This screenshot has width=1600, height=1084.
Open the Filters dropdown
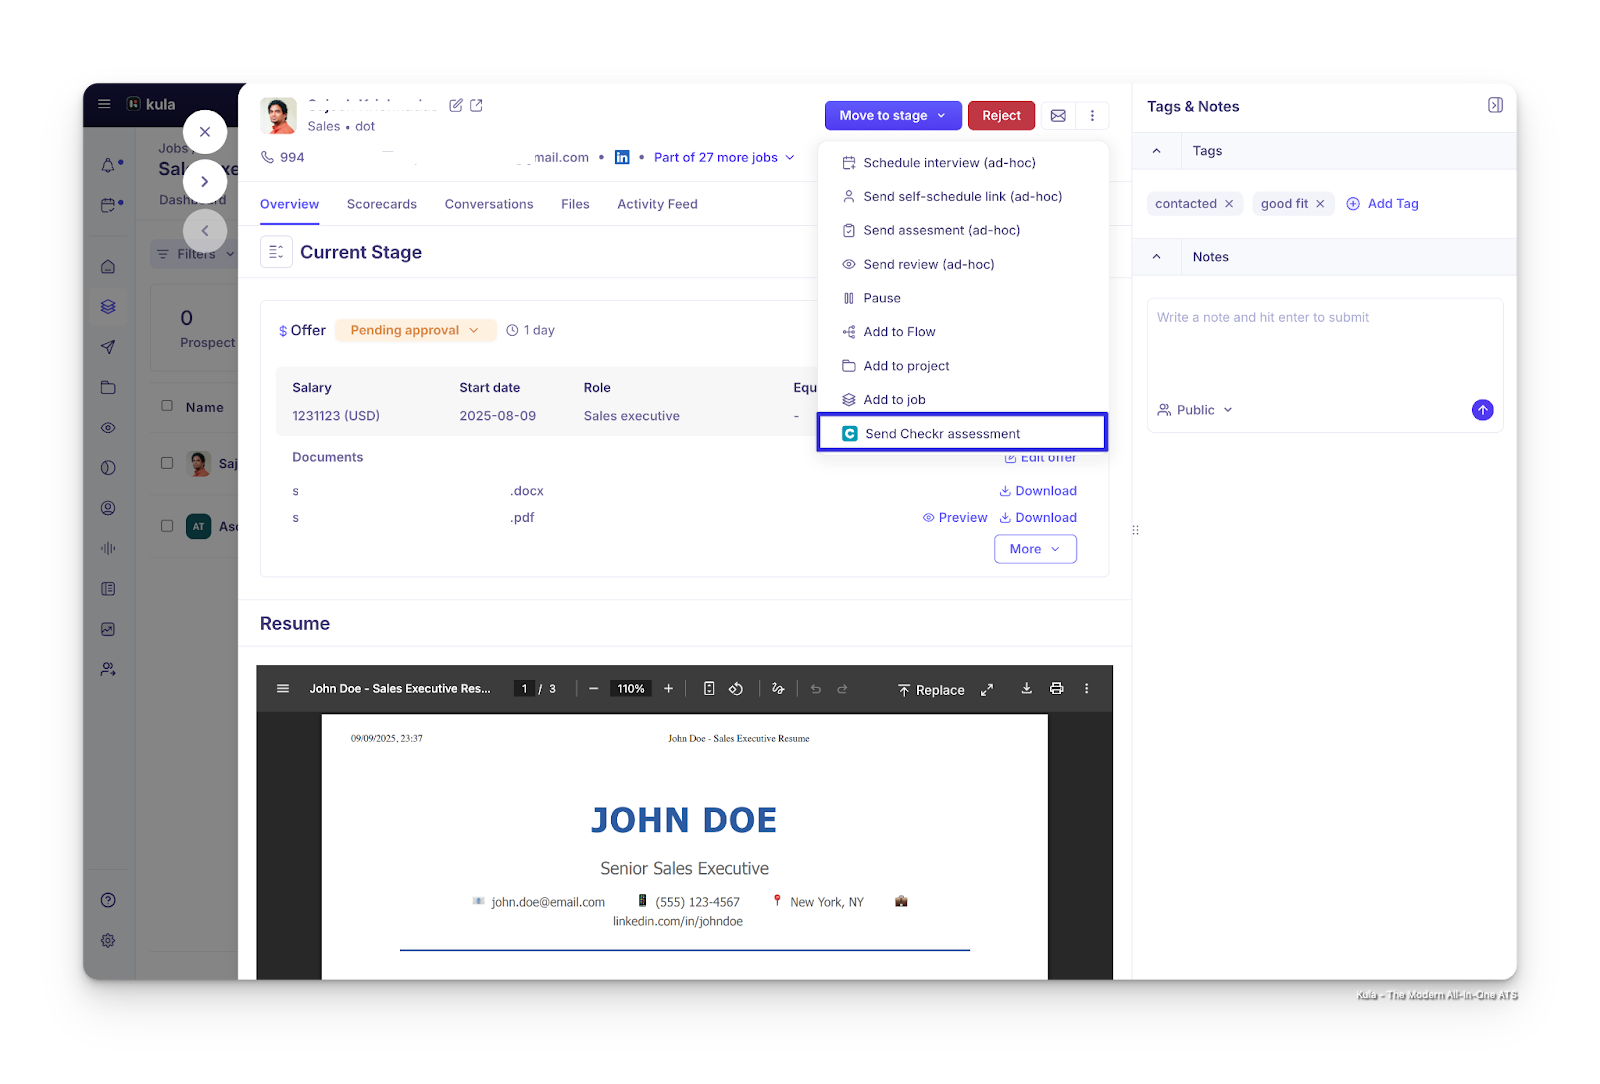[x=196, y=254]
